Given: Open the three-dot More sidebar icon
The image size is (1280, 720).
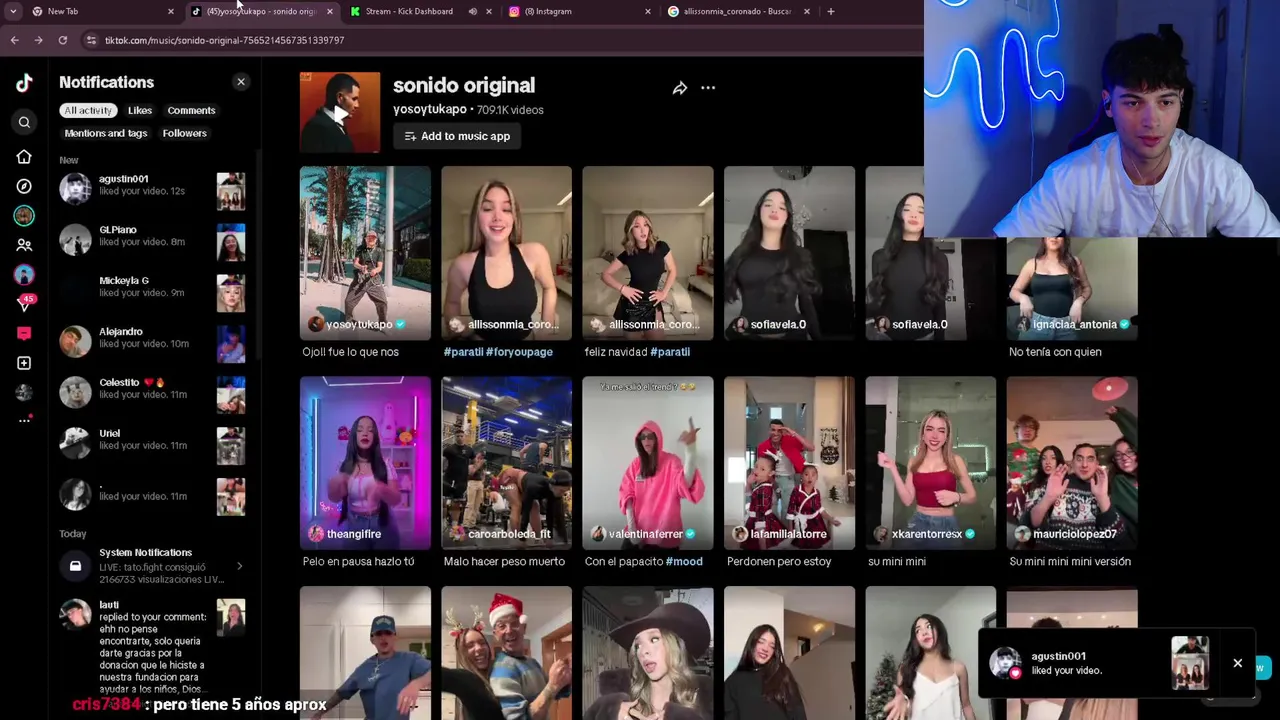Looking at the screenshot, I should coord(24,420).
